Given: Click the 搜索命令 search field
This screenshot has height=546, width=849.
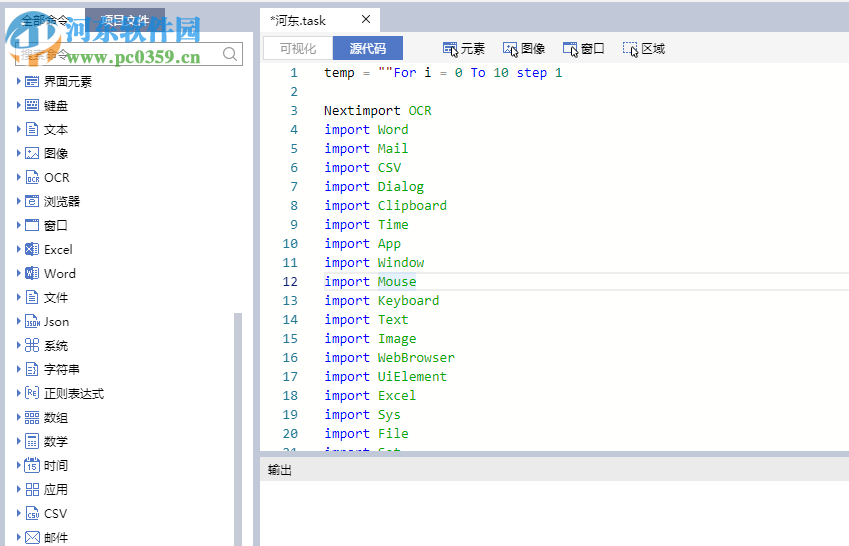Looking at the screenshot, I should click(x=129, y=54).
